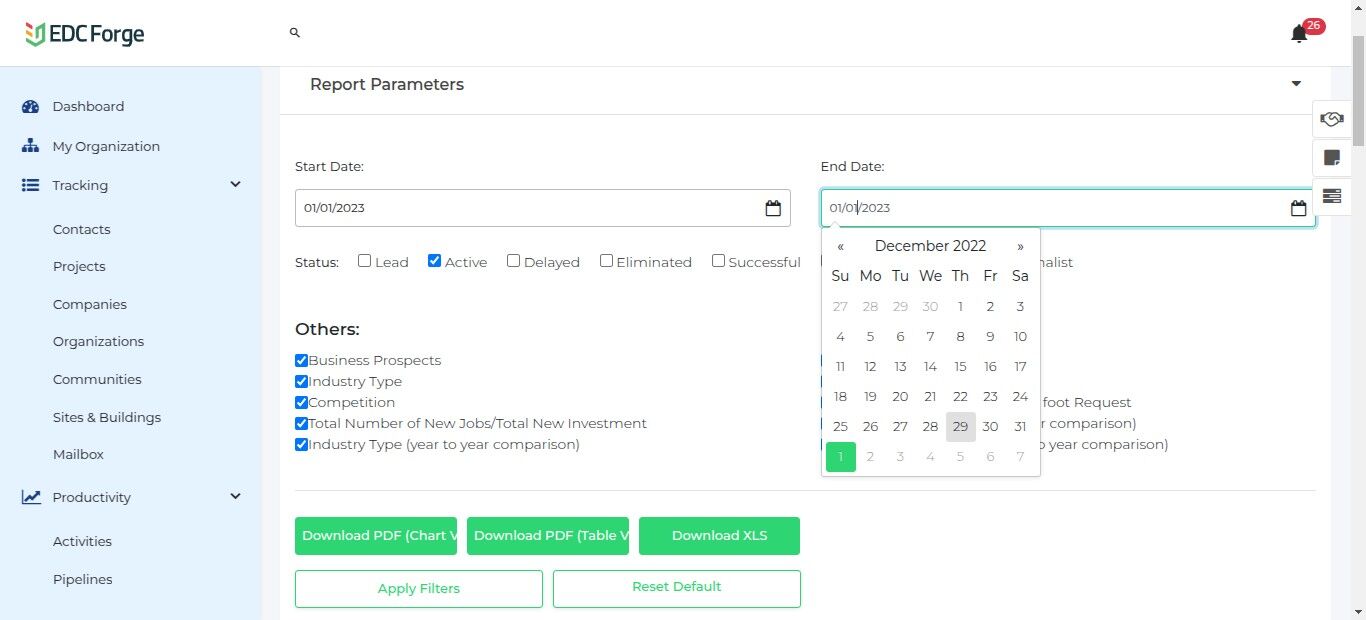Collapse the Tracking sidebar section

235,185
